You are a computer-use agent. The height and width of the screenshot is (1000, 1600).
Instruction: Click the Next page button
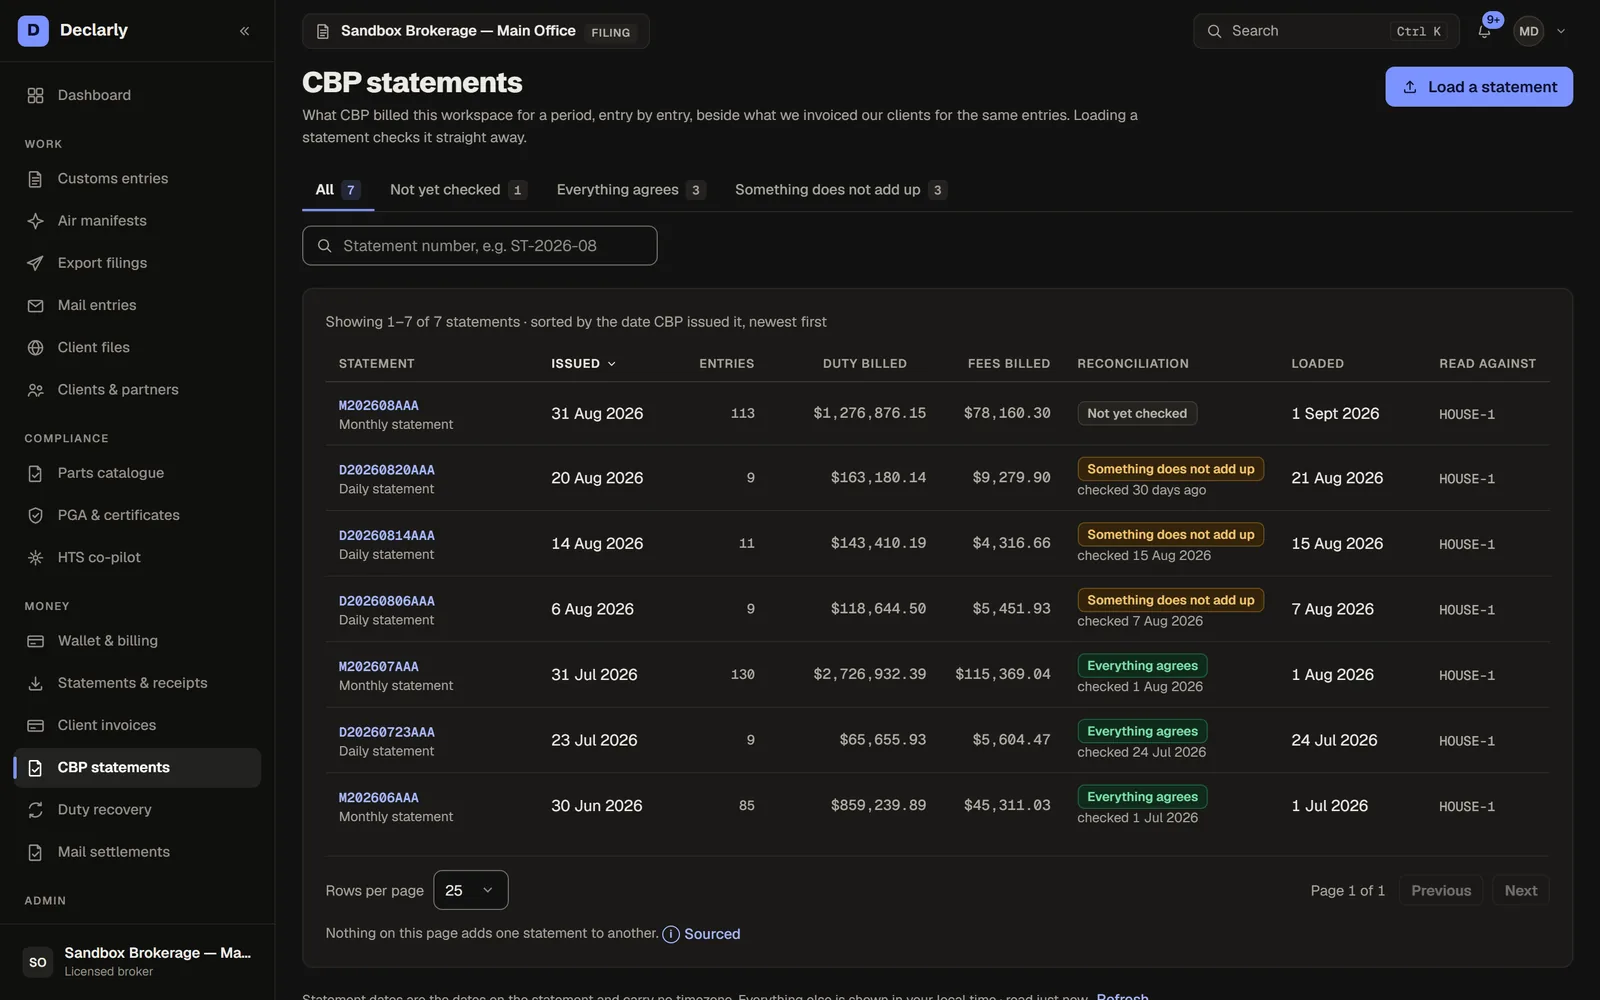tap(1521, 891)
